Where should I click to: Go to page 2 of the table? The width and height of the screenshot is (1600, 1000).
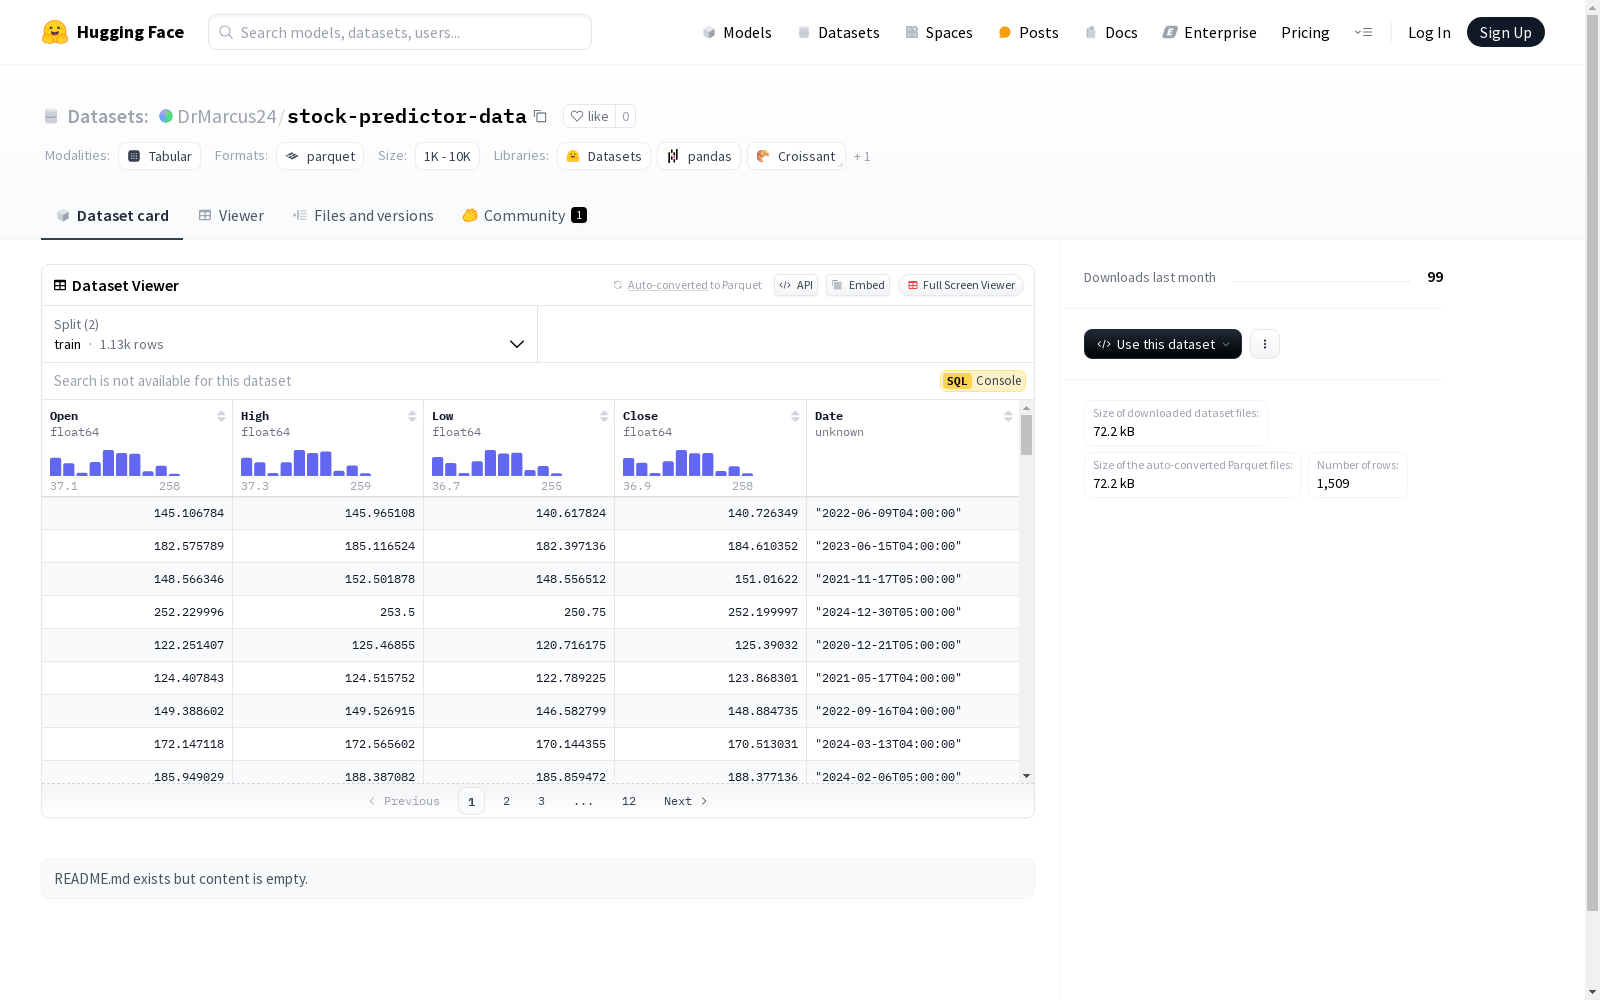click(x=507, y=801)
